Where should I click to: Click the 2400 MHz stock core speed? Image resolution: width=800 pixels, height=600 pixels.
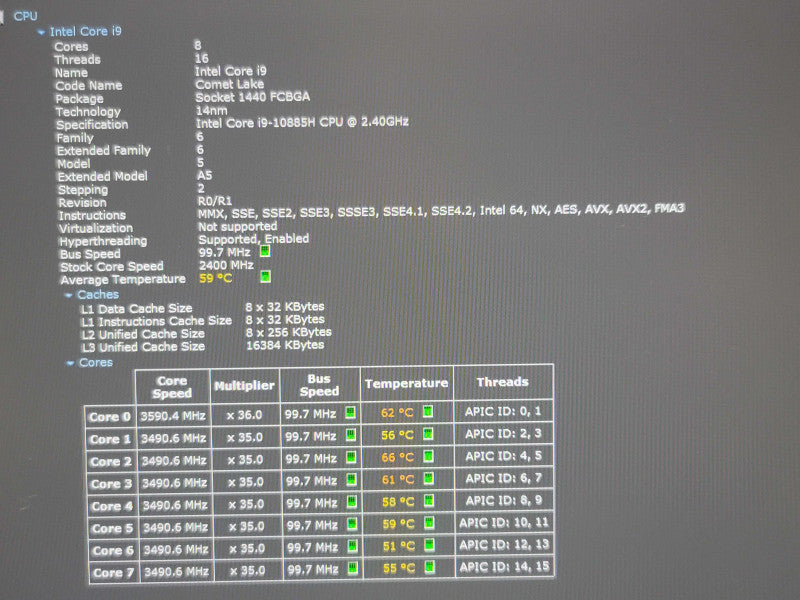226,265
